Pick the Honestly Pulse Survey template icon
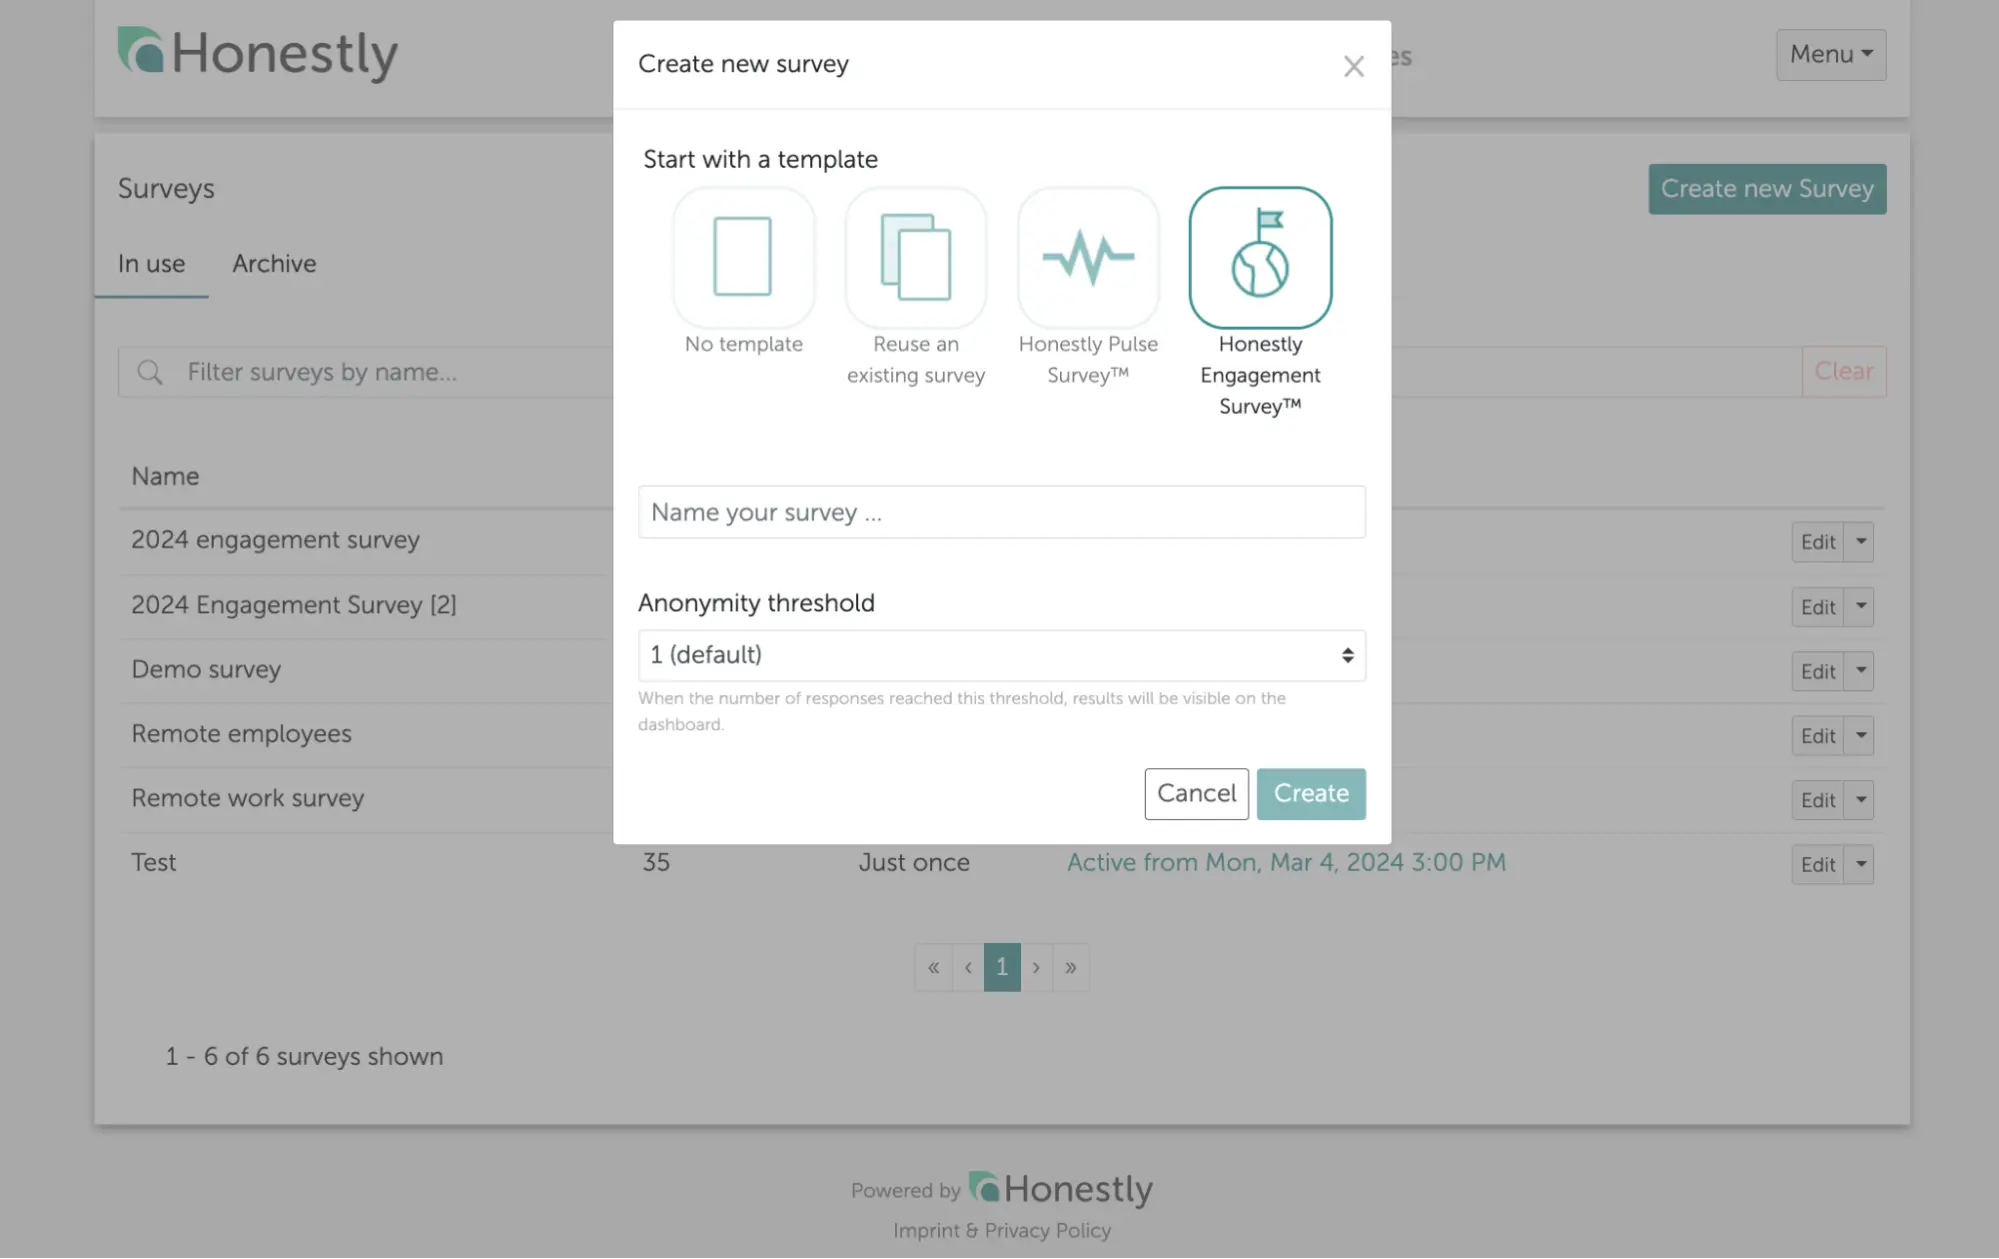This screenshot has height=1259, width=1999. click(x=1088, y=257)
